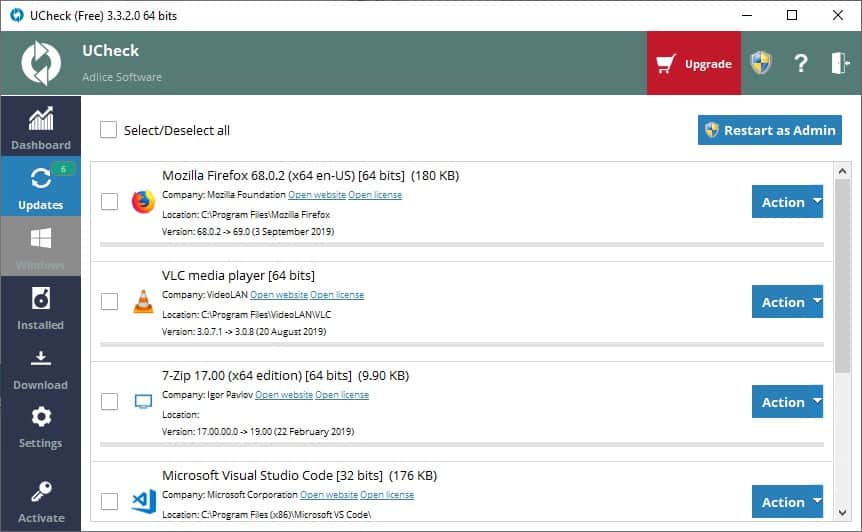Screen dimensions: 862x532
Task: Click the Restart as Admin button
Action: point(769,130)
